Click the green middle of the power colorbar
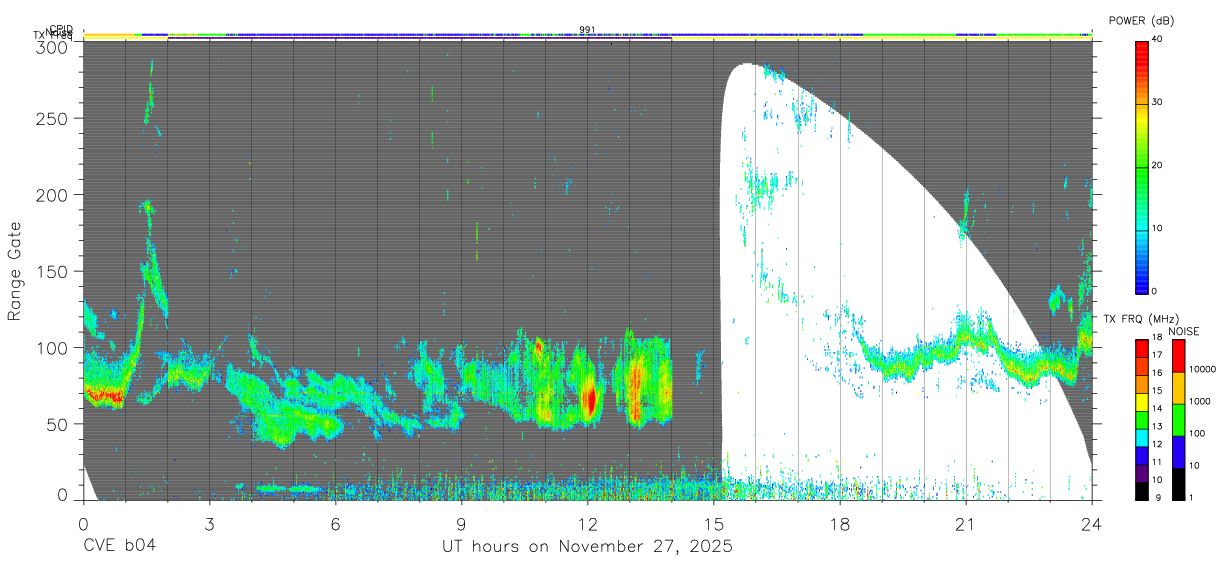The image size is (1228, 567). click(x=1142, y=166)
